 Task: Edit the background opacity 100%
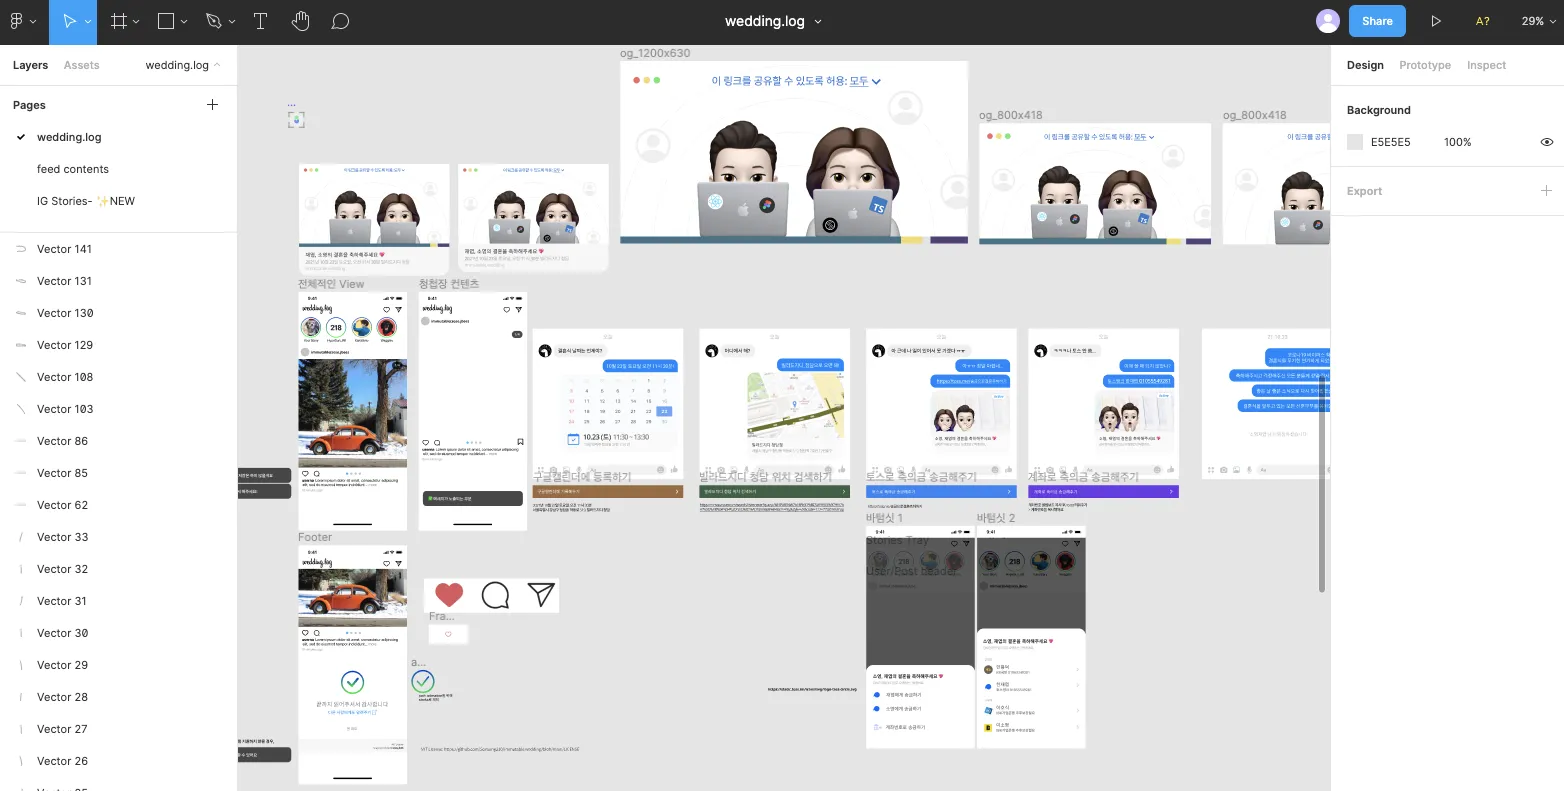(1457, 142)
